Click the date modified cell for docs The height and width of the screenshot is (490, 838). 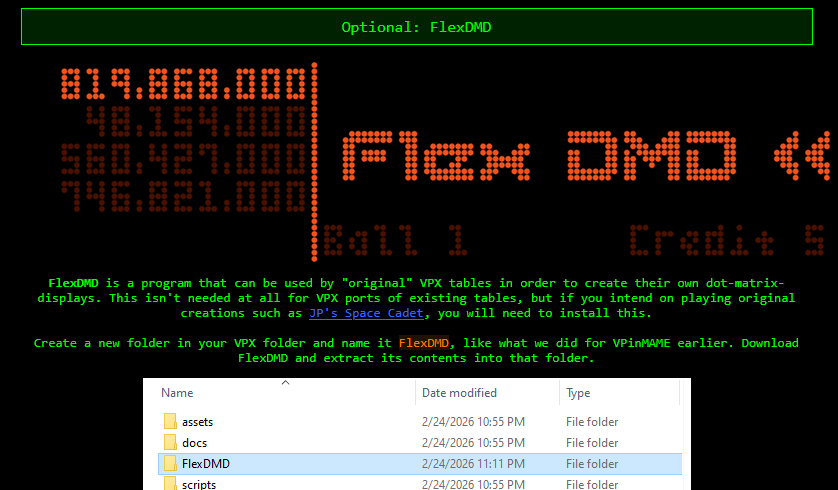(x=472, y=443)
